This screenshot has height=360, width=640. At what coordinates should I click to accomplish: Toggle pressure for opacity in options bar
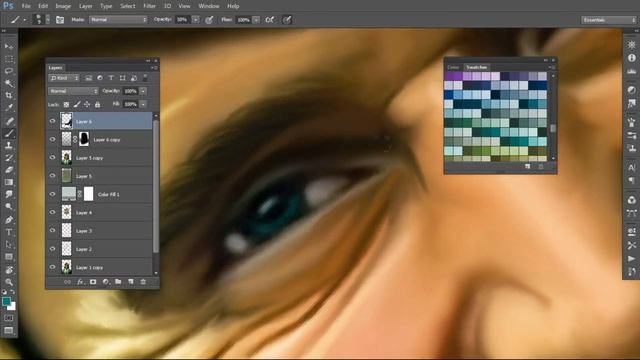(x=209, y=20)
